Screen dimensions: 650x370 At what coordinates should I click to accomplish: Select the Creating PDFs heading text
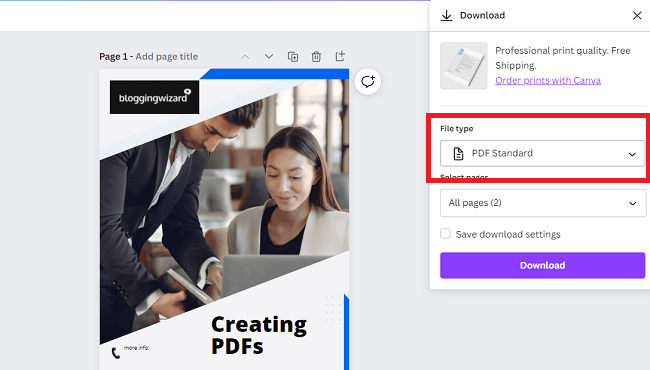click(x=259, y=335)
